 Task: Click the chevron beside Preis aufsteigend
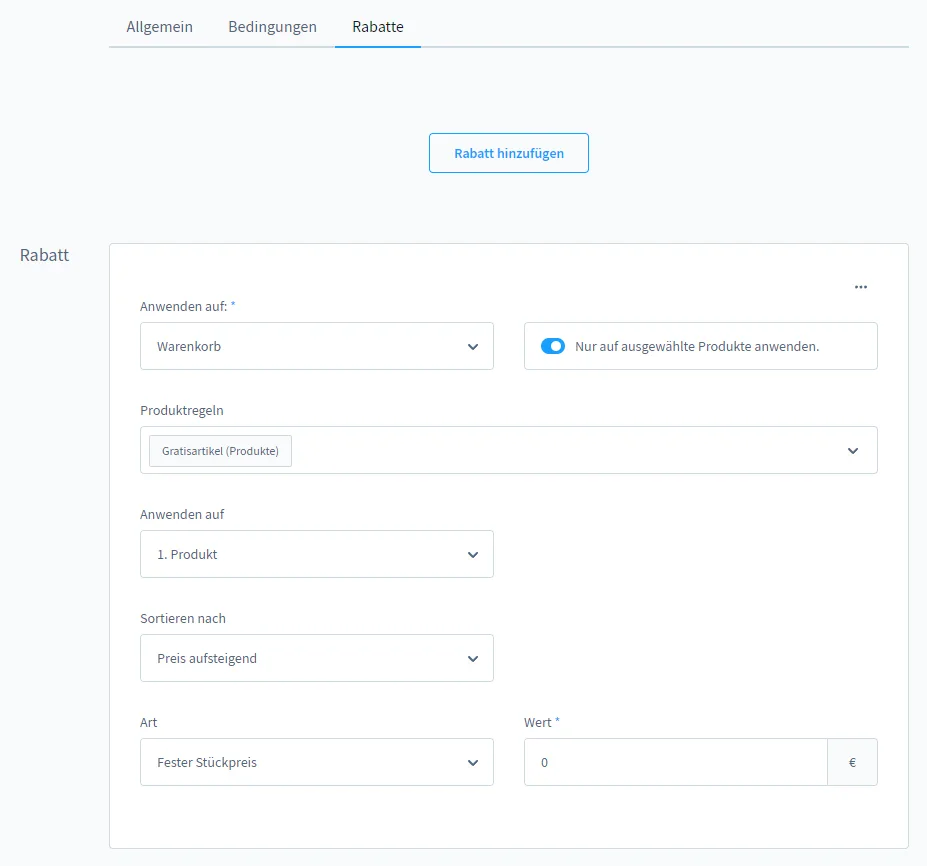point(473,659)
